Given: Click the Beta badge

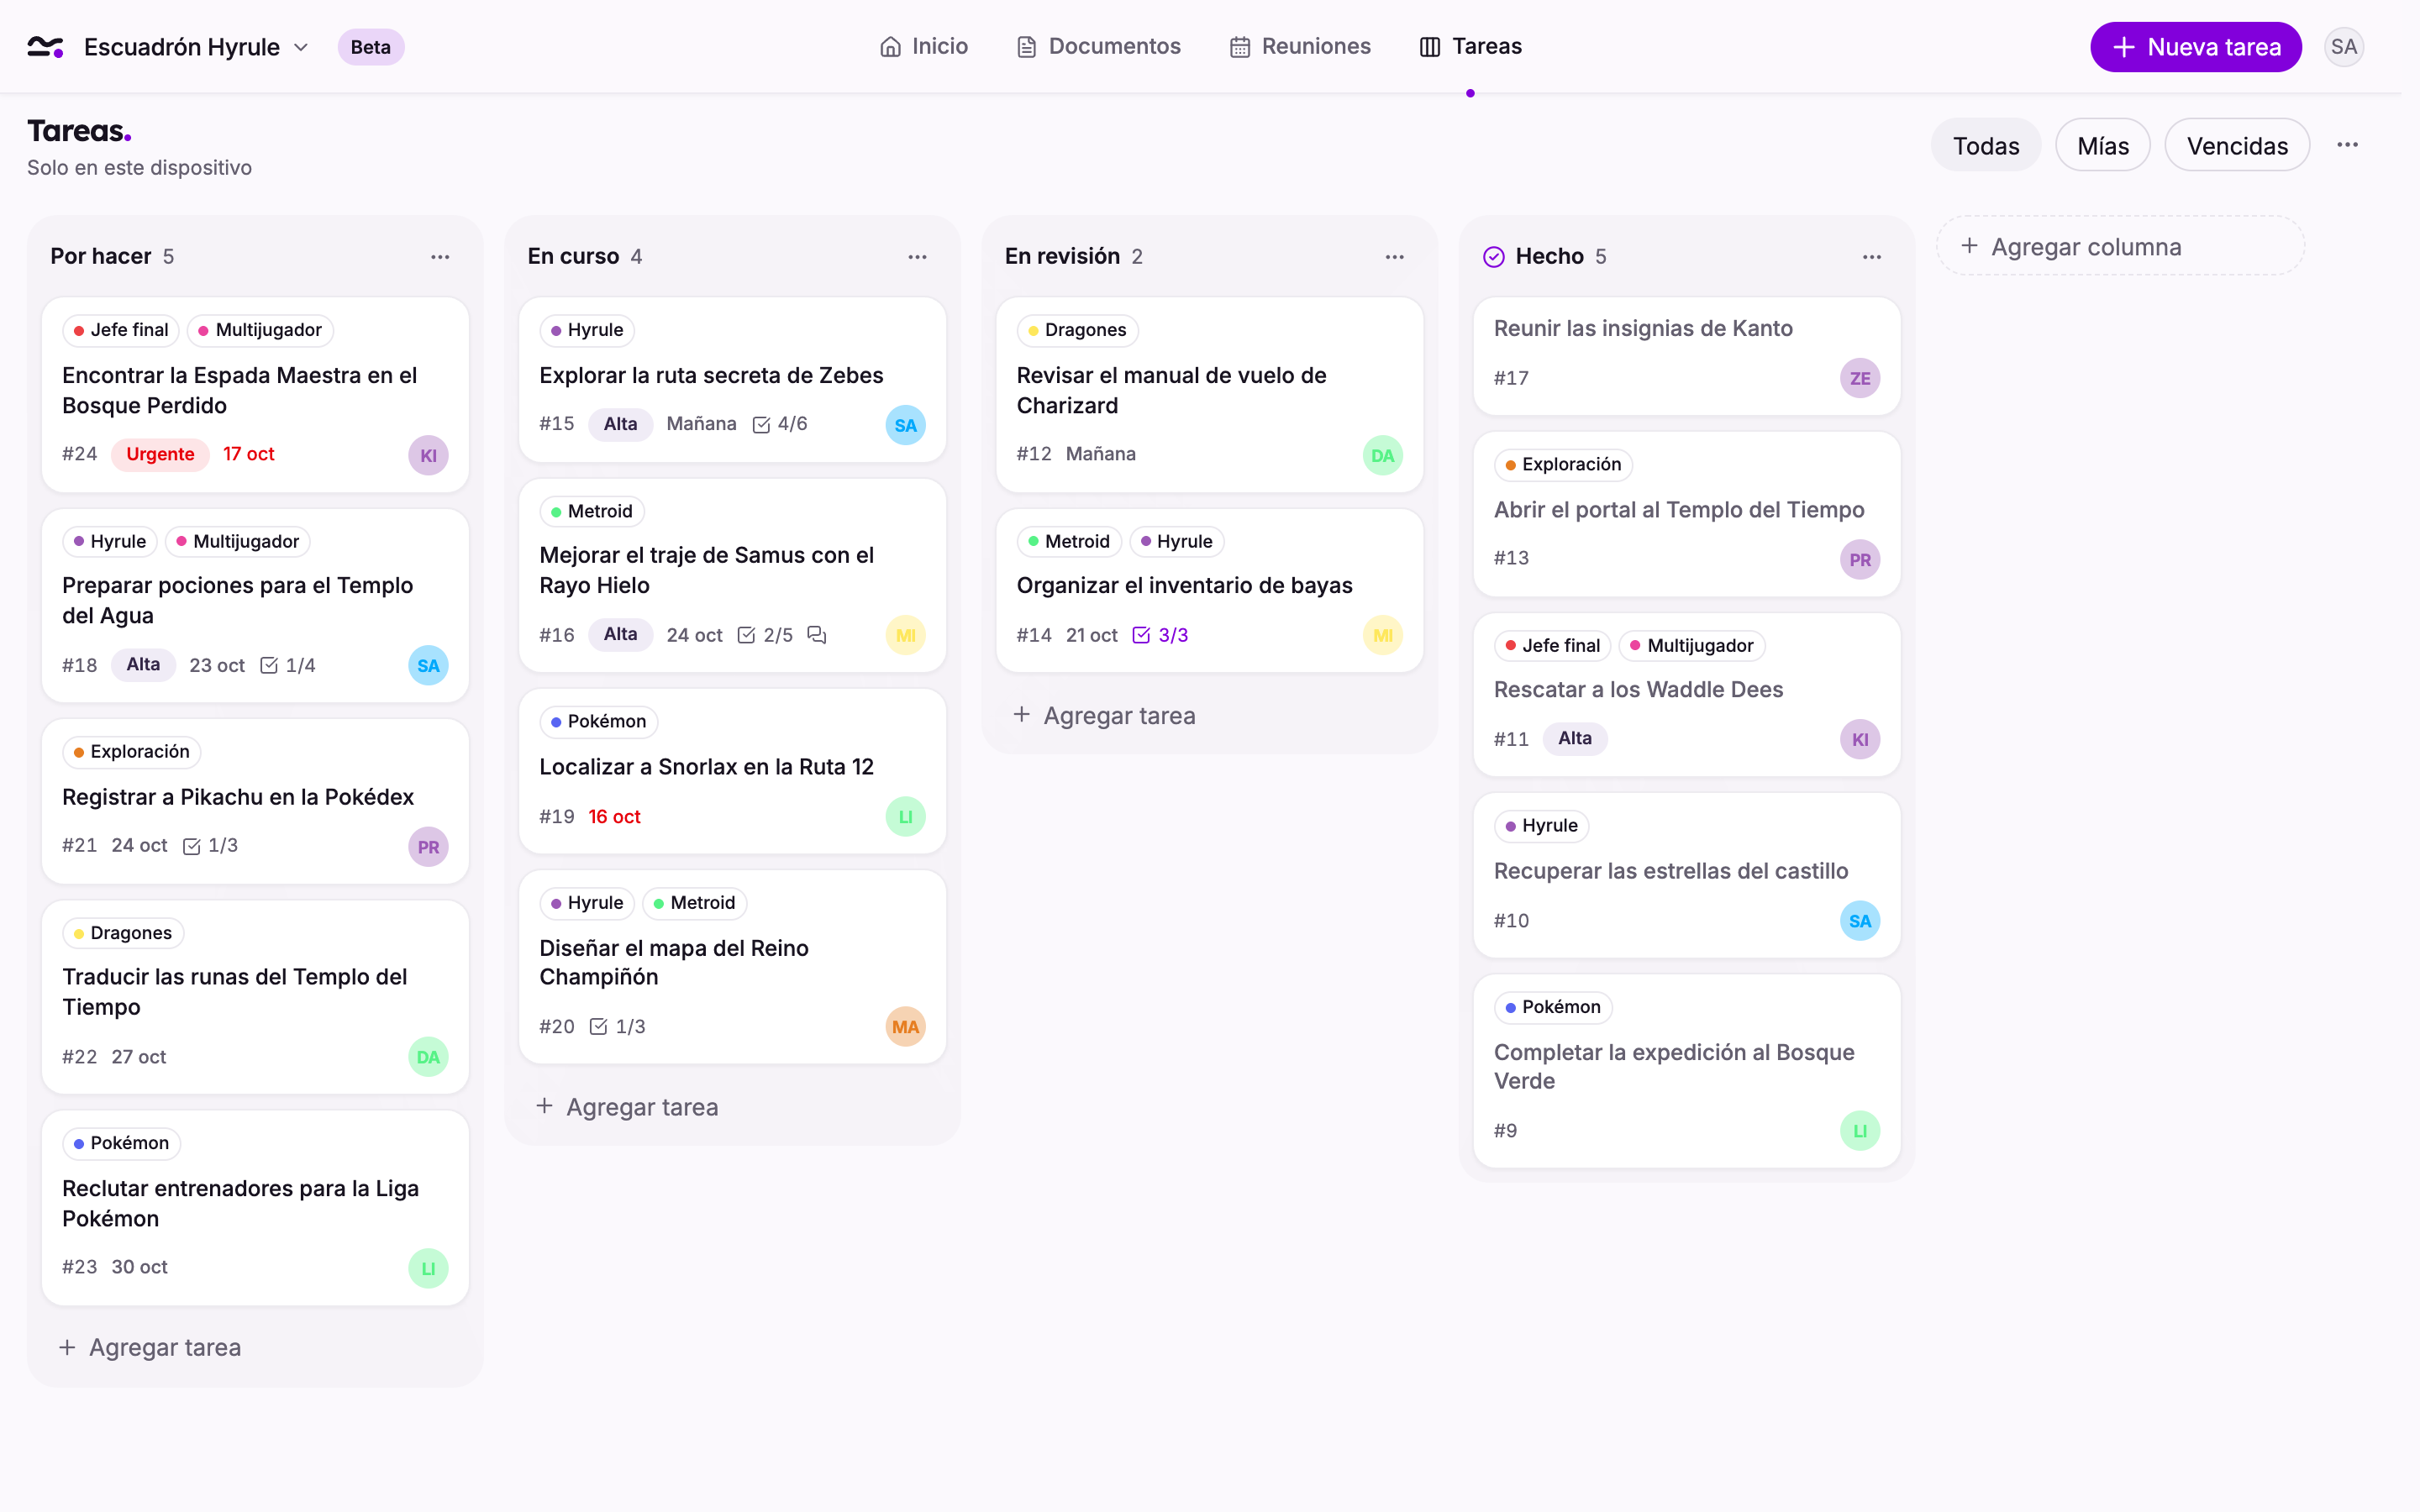Looking at the screenshot, I should (x=370, y=47).
